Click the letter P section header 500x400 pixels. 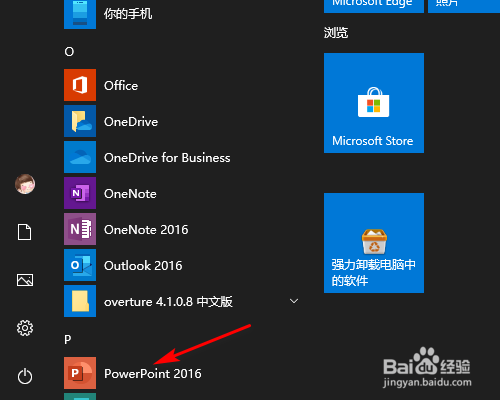point(68,340)
